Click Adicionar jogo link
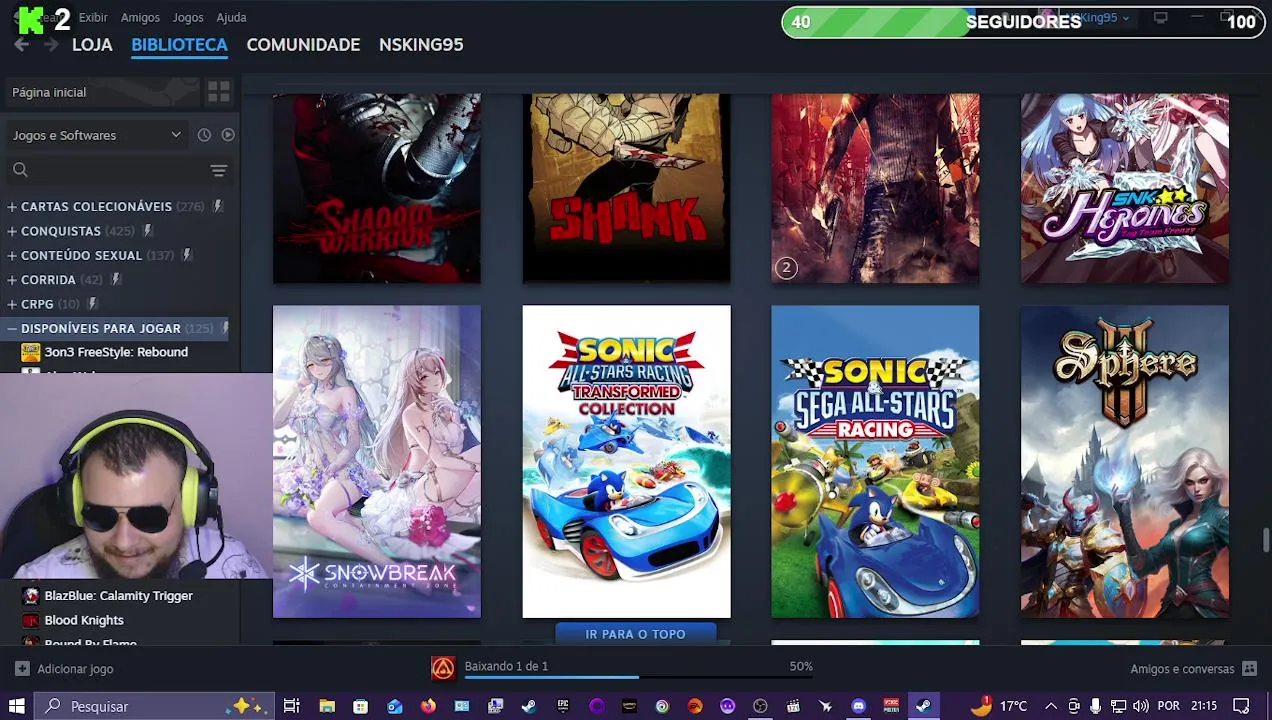The width and height of the screenshot is (1272, 720). tap(75, 669)
